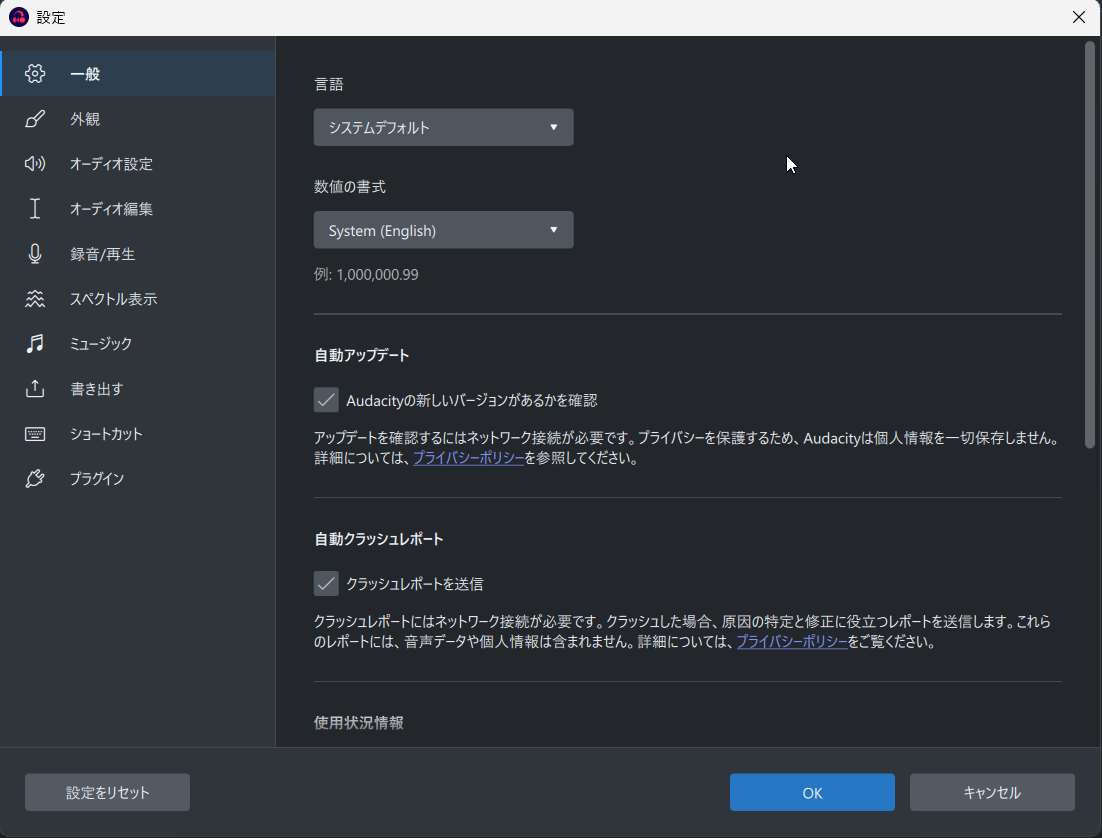Click the brush icon for 外観
1102x838 pixels.
(x=34, y=119)
